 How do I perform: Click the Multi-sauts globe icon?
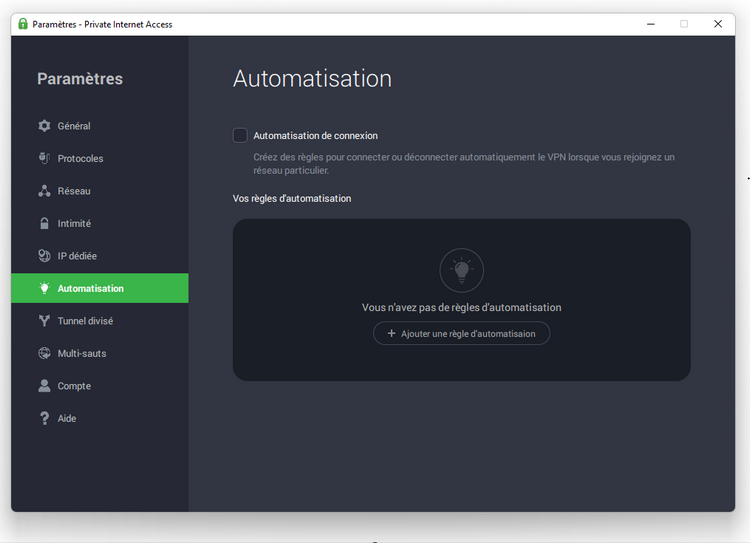tap(44, 354)
